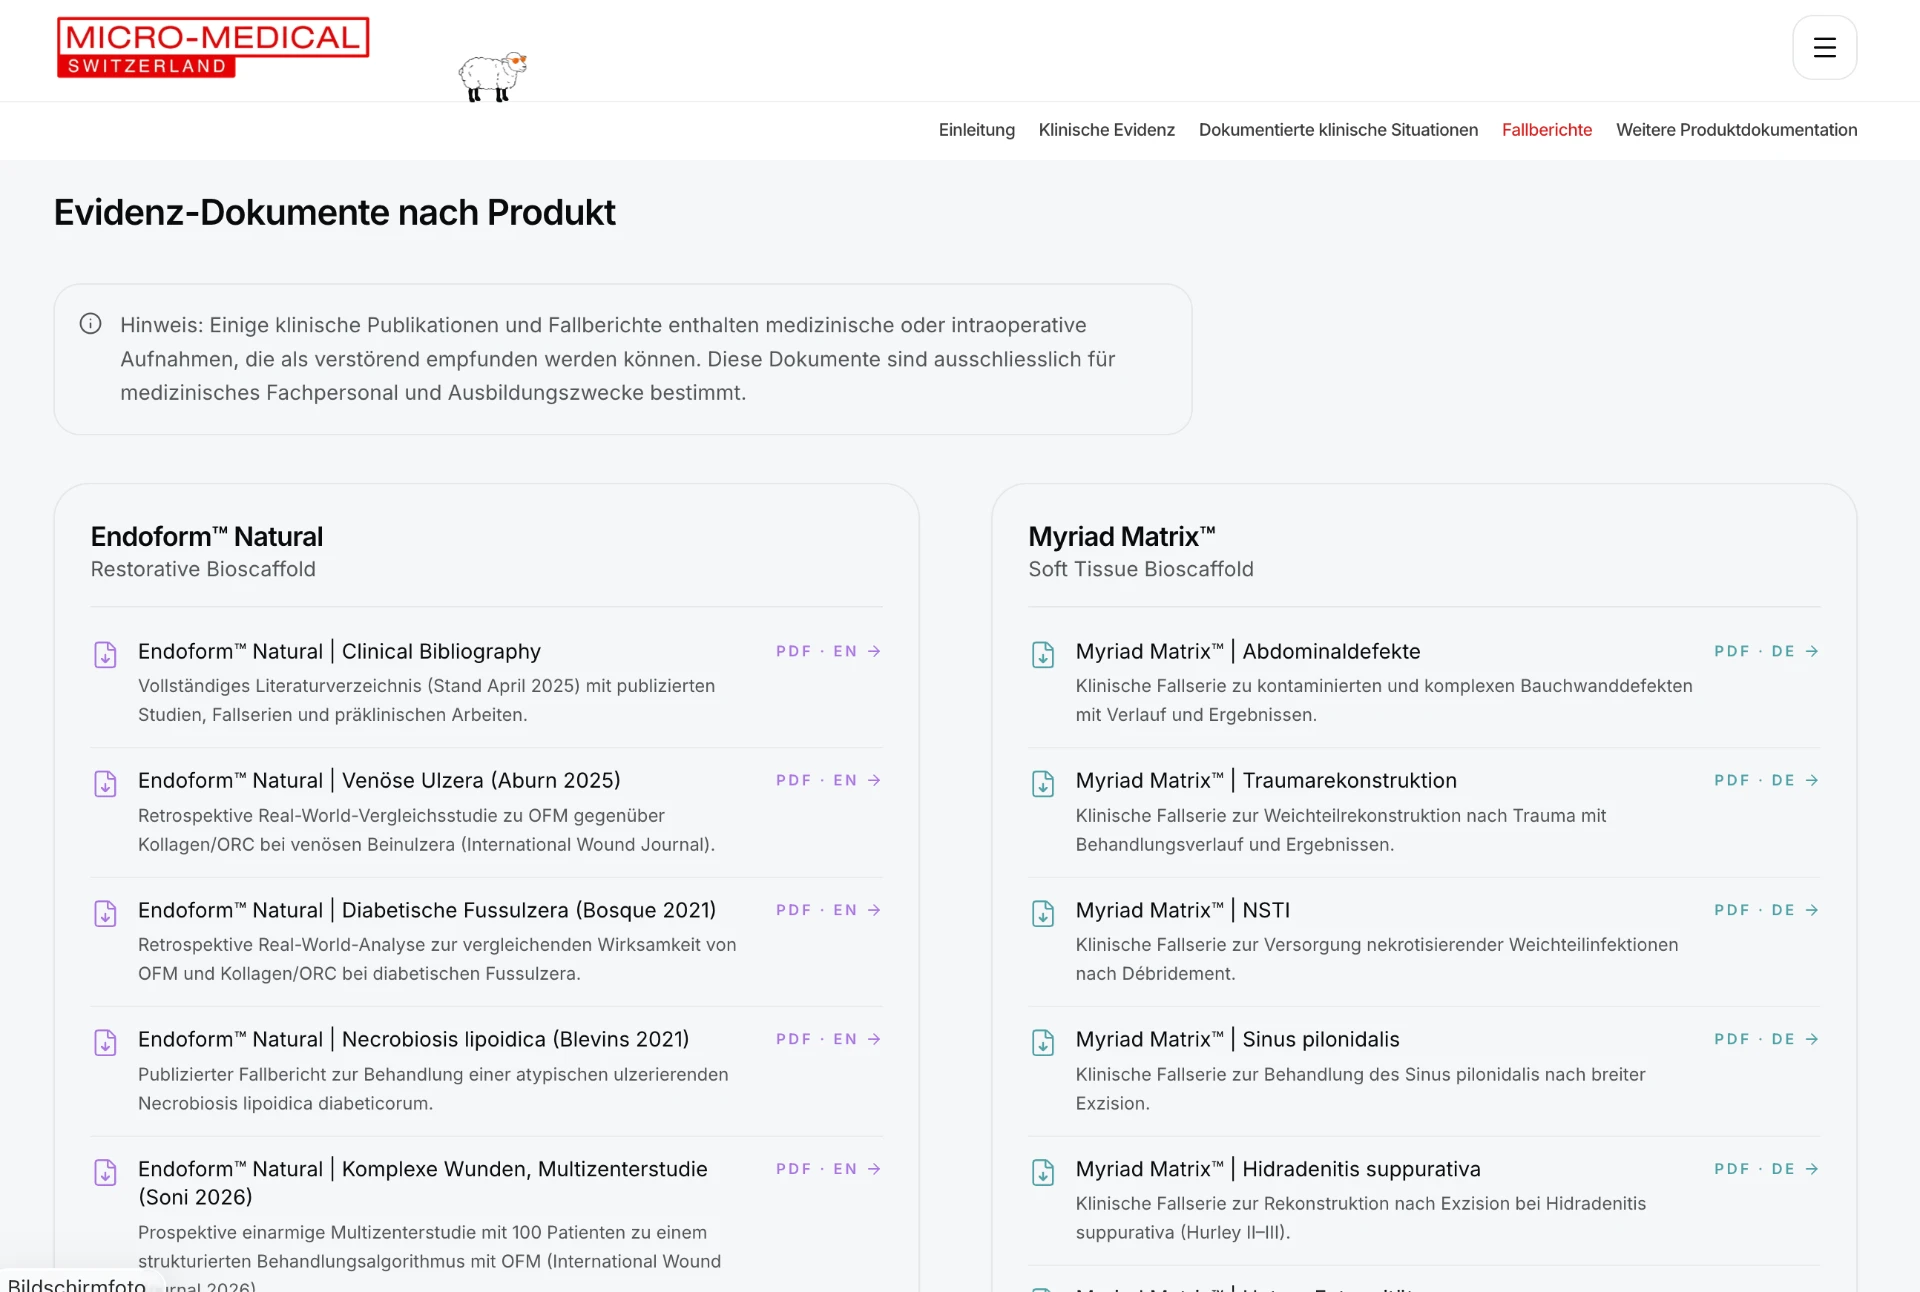
Task: Open Dokumentierte klinische Situationen section
Action: tap(1338, 130)
